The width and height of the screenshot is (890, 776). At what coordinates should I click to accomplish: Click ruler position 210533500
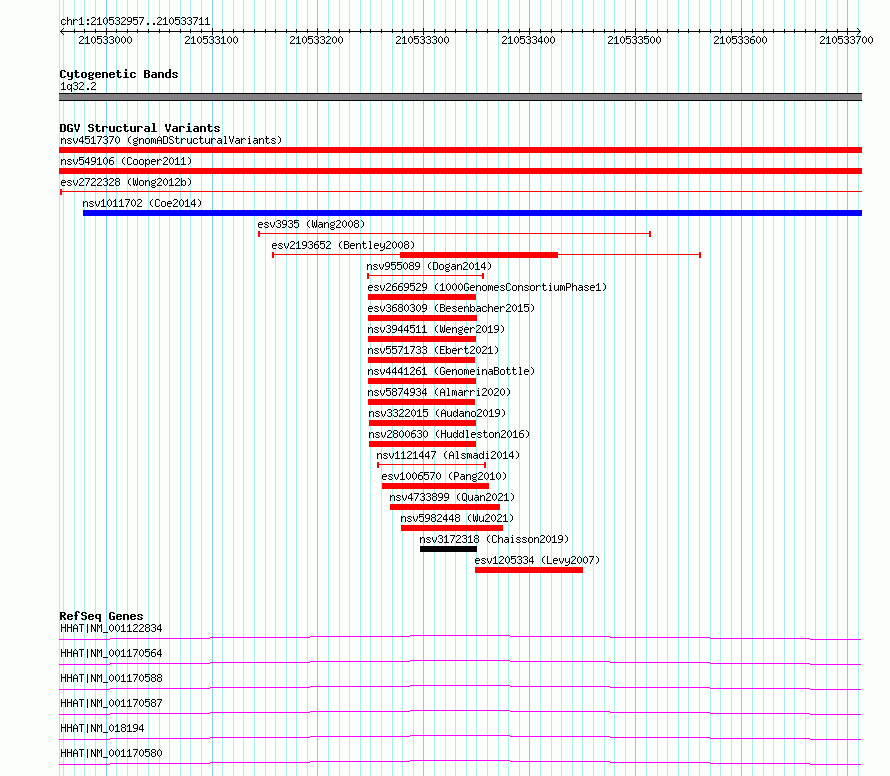pyautogui.click(x=635, y=40)
